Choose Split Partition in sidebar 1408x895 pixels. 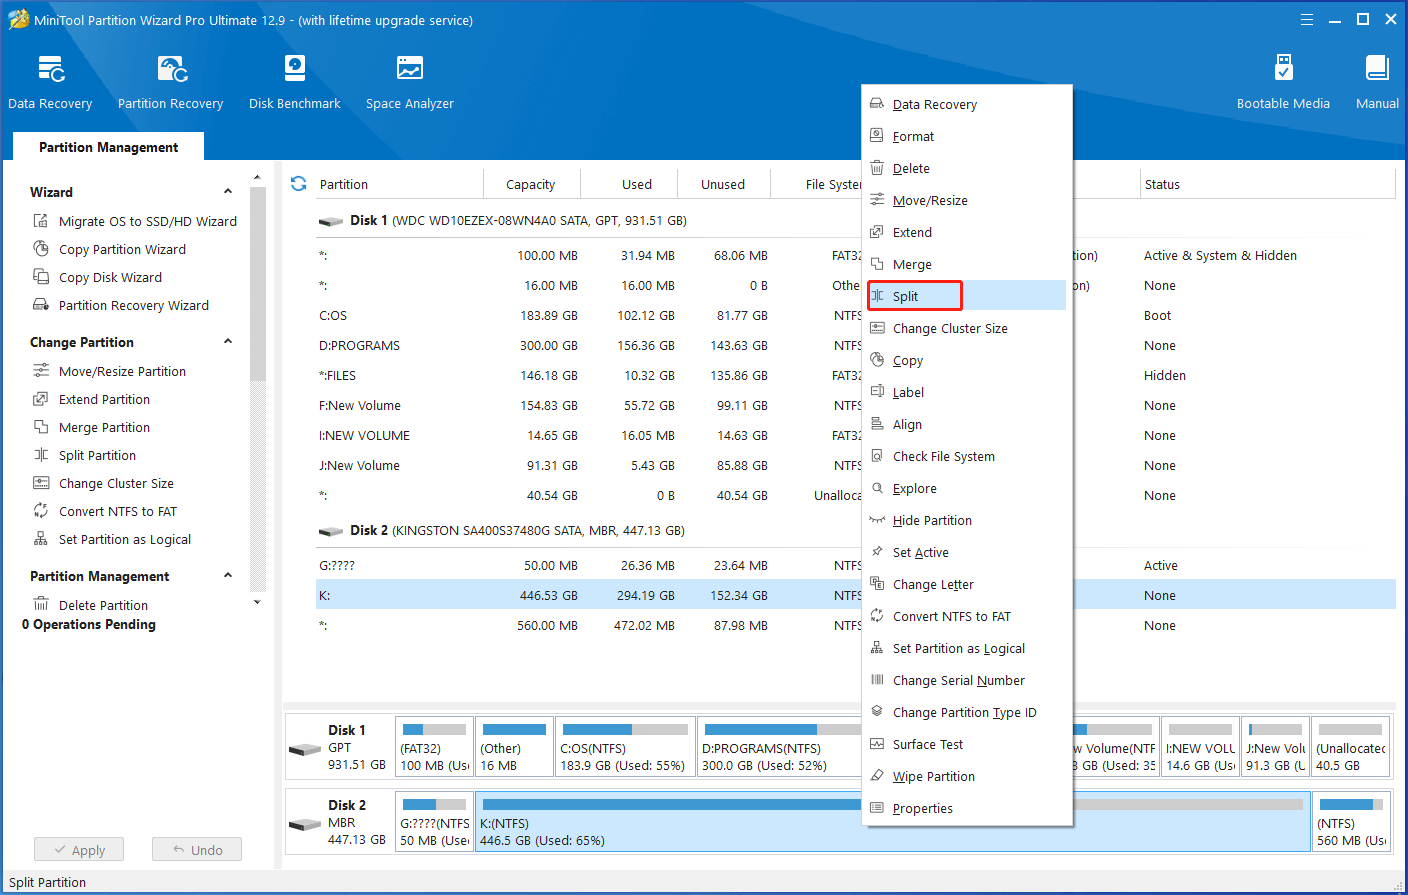[x=85, y=455]
